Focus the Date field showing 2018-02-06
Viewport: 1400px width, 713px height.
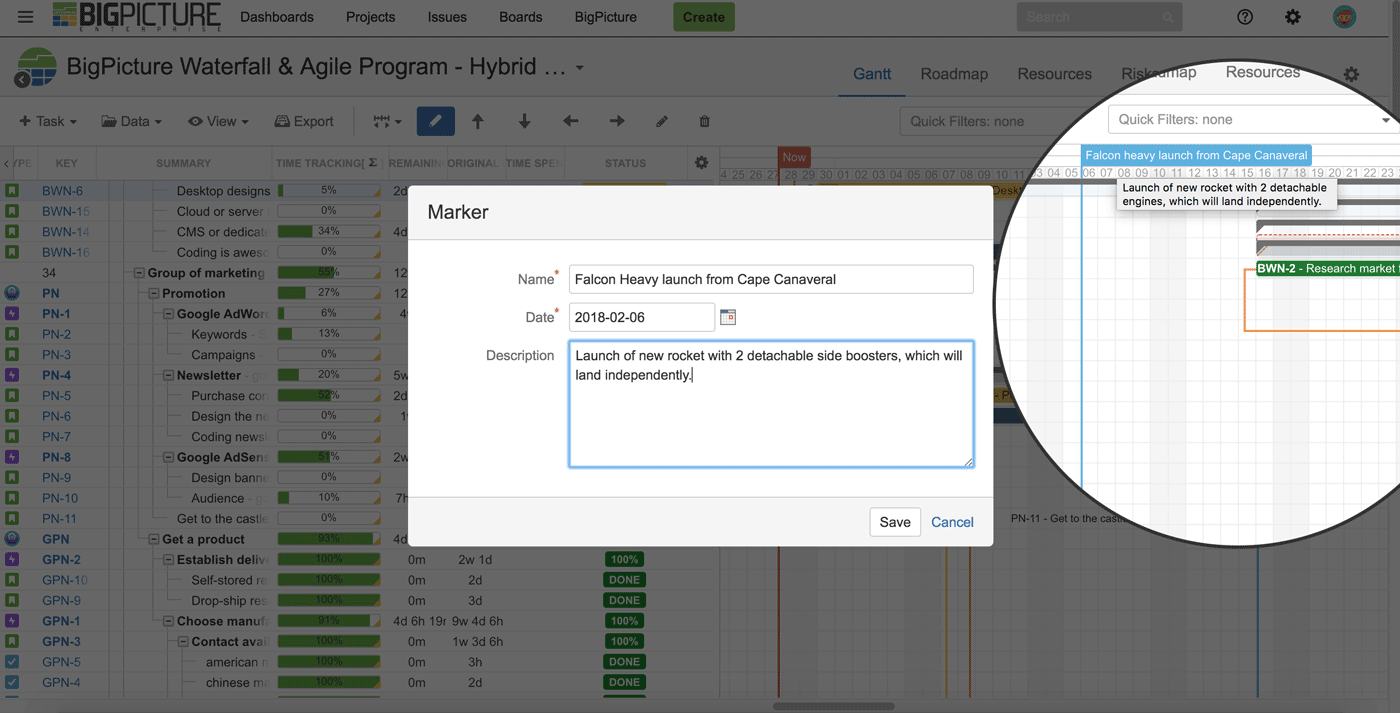coord(642,317)
